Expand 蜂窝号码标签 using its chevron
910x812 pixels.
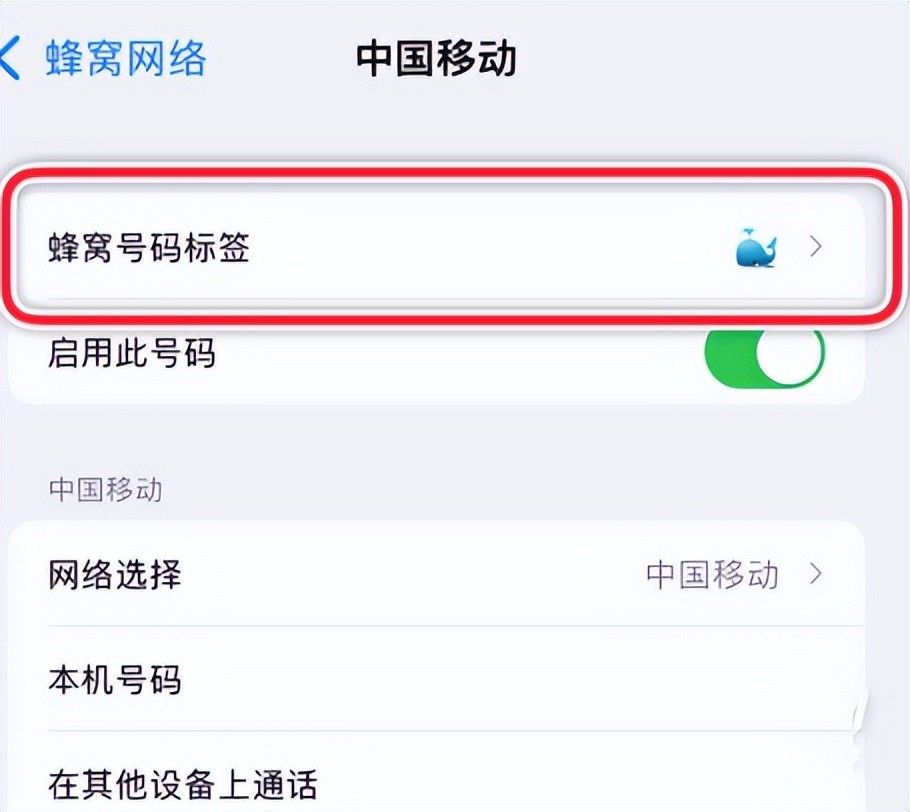(816, 248)
